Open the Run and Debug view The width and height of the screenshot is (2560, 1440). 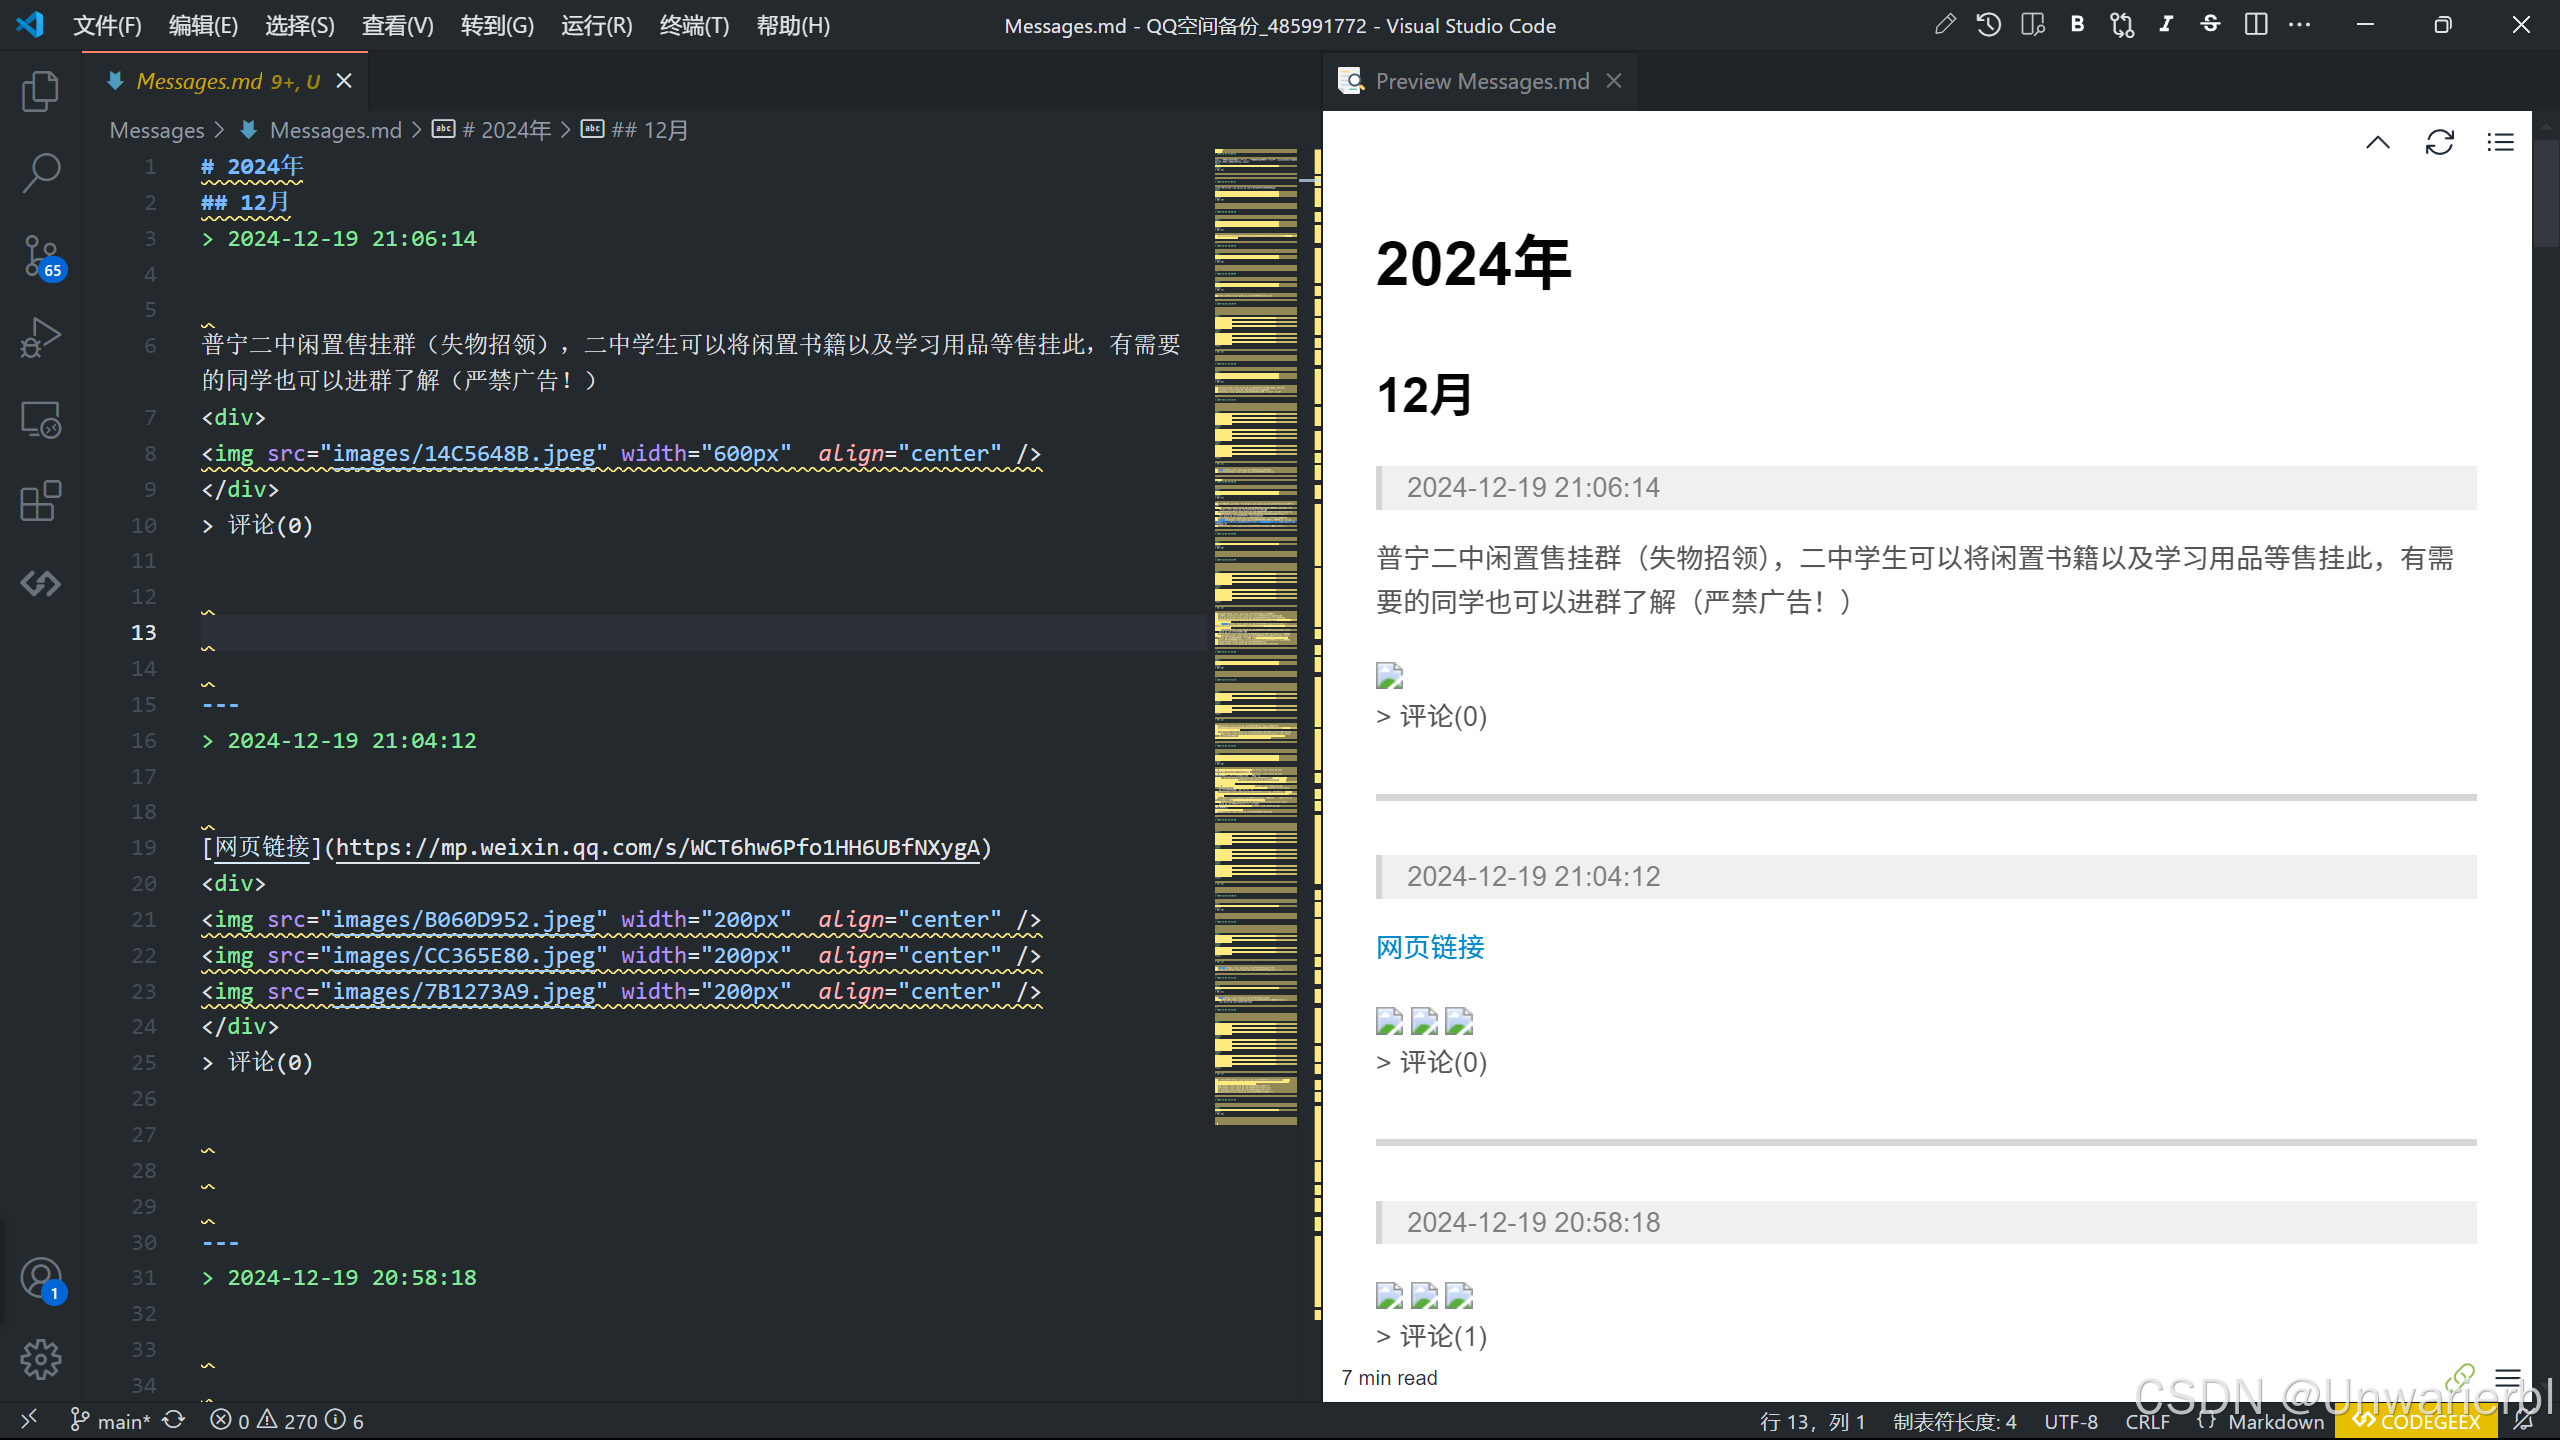[x=40, y=338]
